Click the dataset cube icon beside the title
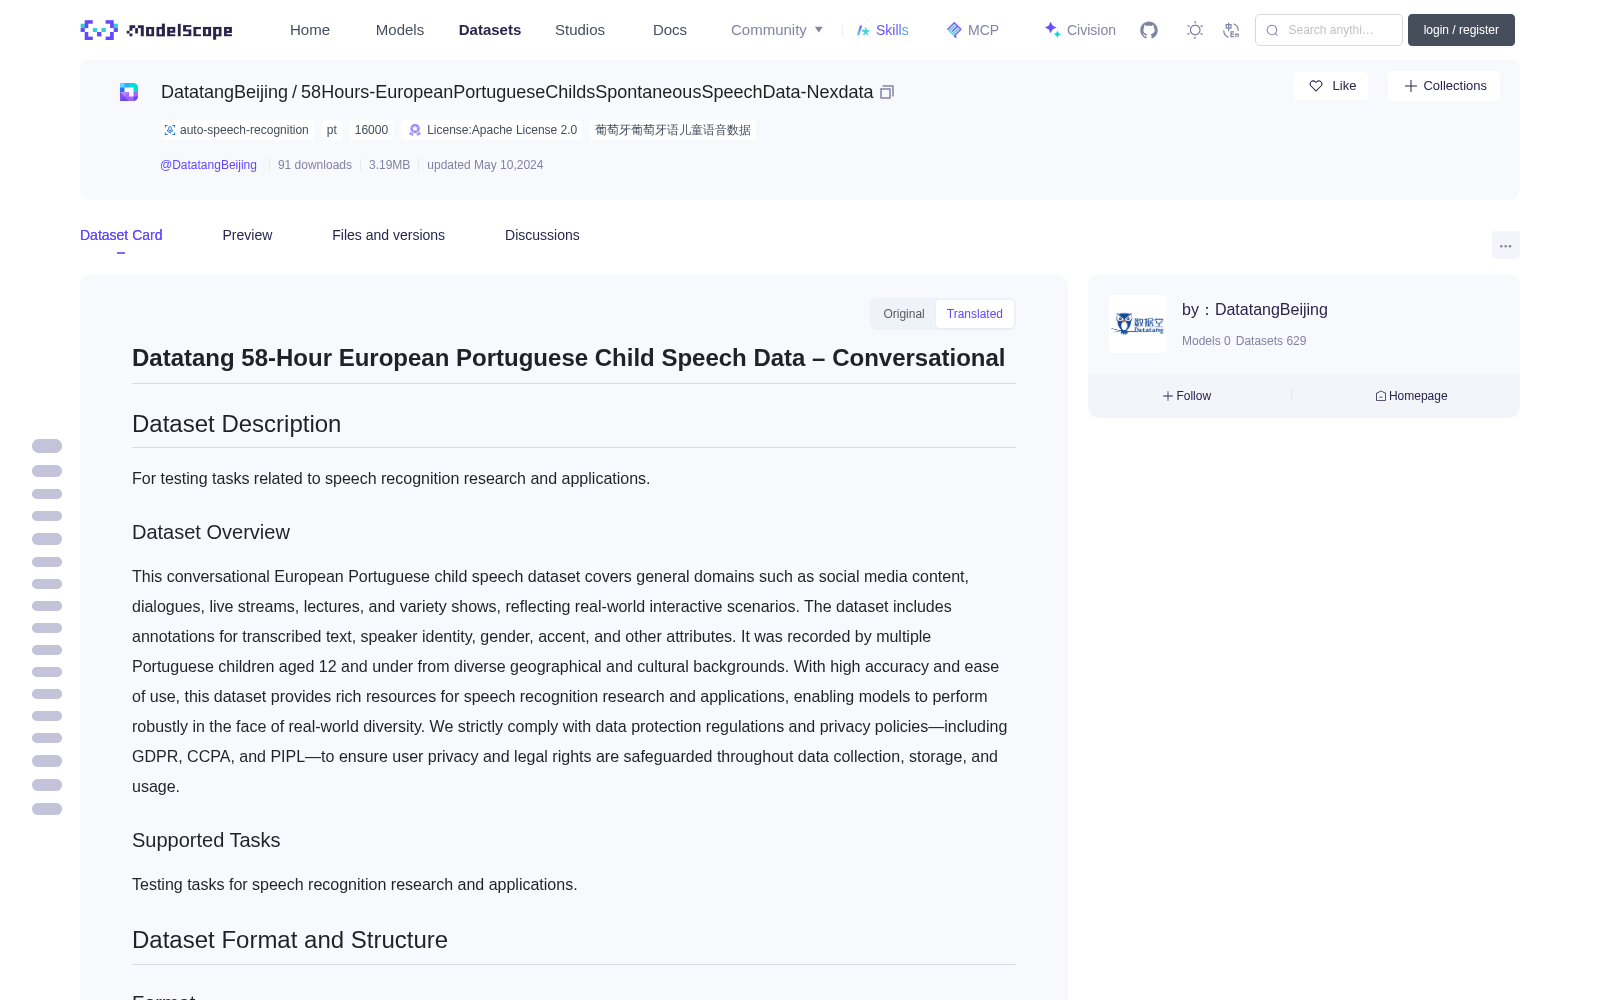The image size is (1600, 1000). tap(129, 92)
